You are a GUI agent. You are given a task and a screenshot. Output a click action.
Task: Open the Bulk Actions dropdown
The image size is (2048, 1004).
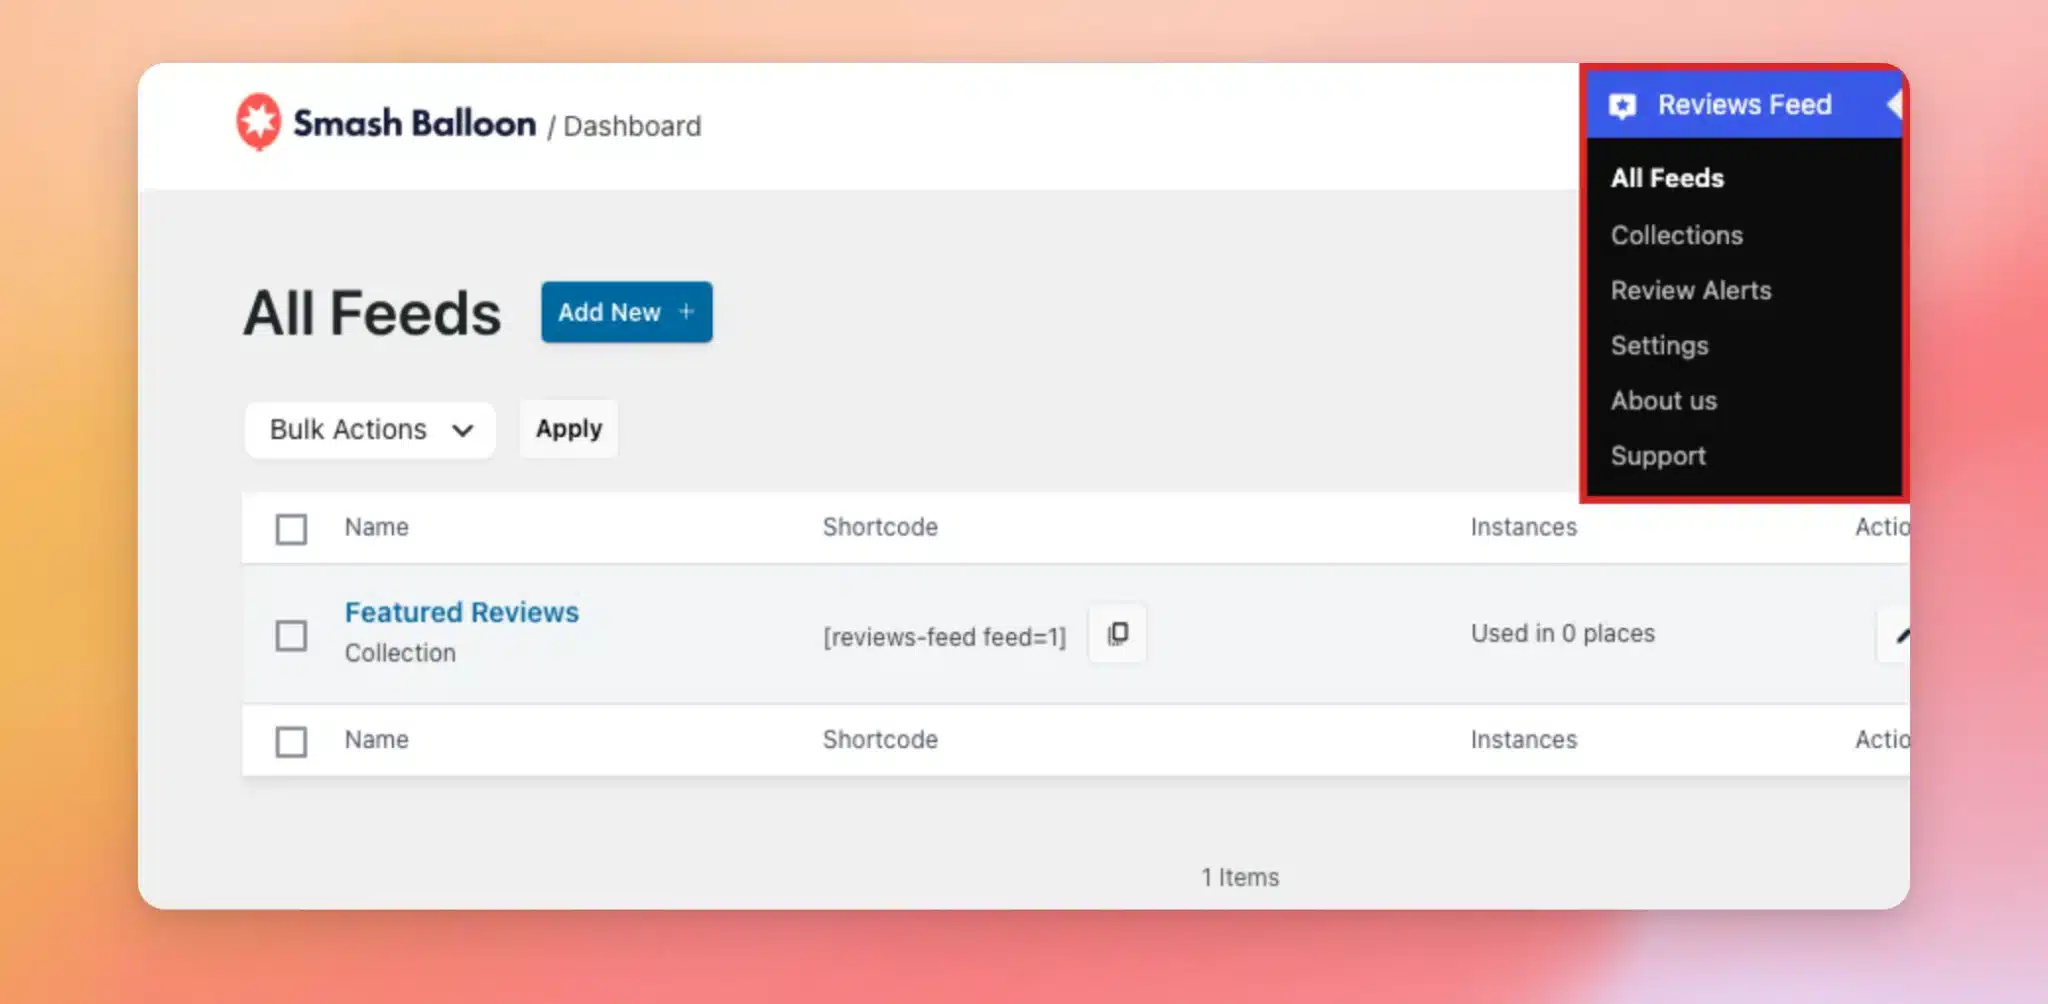tap(370, 430)
